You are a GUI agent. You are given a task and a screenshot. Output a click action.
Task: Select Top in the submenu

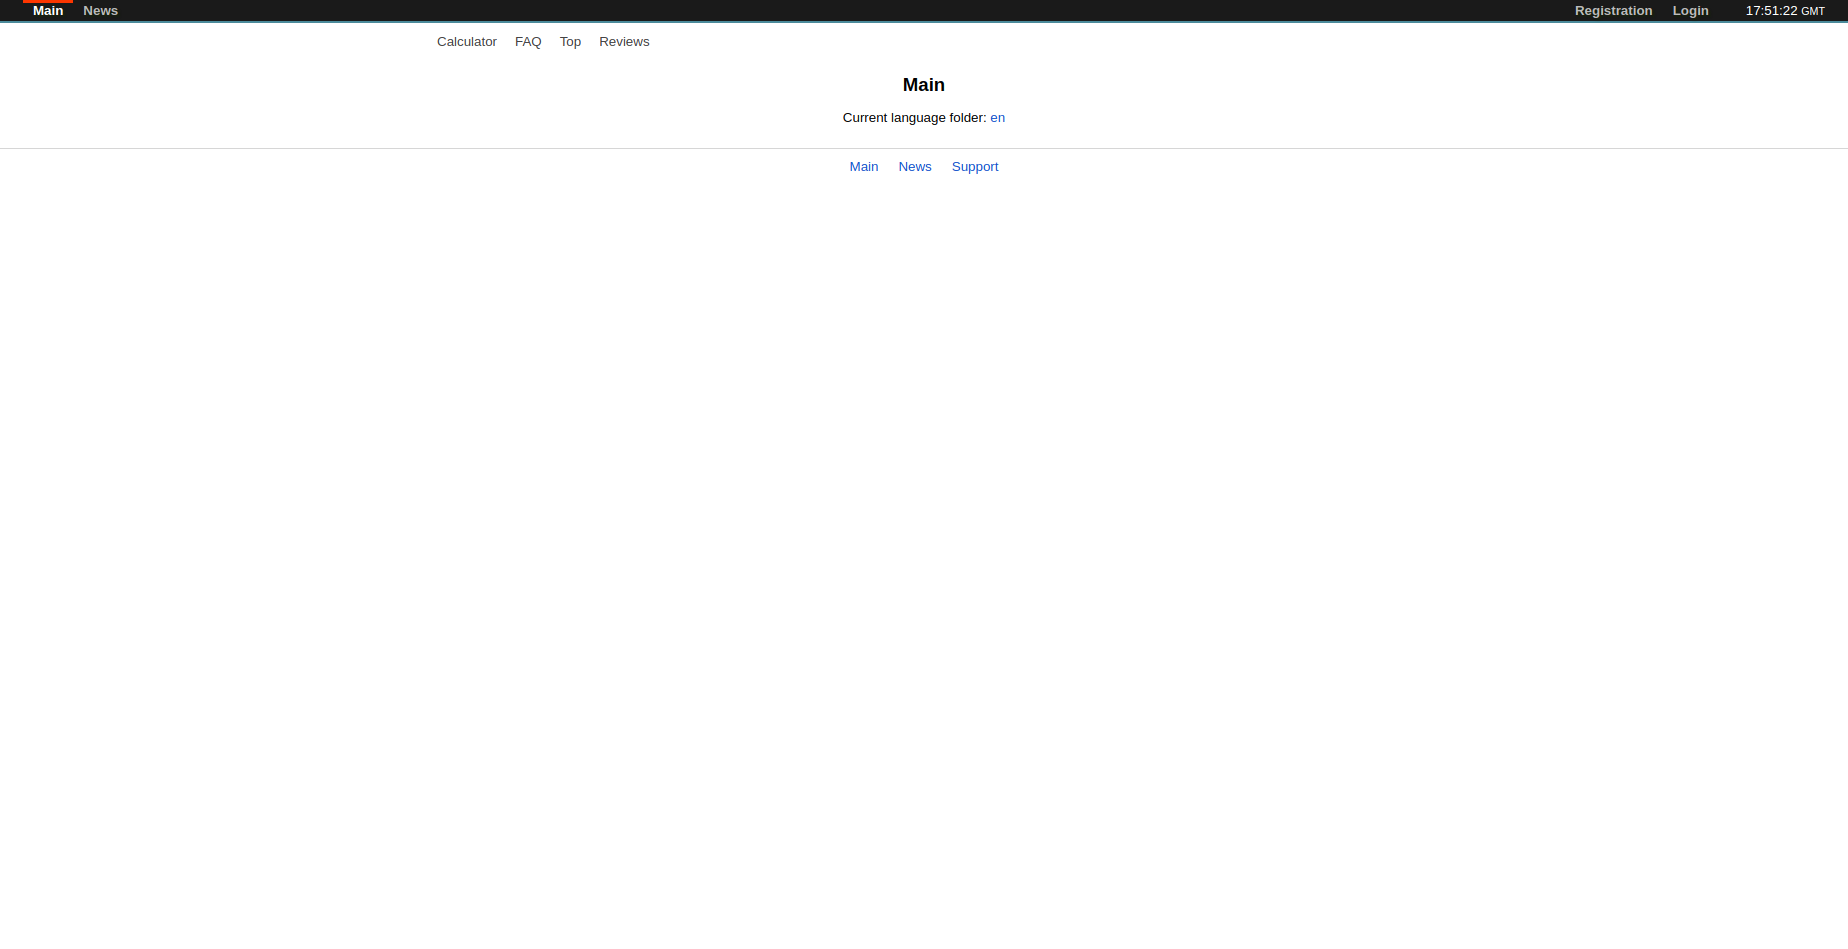(x=570, y=42)
